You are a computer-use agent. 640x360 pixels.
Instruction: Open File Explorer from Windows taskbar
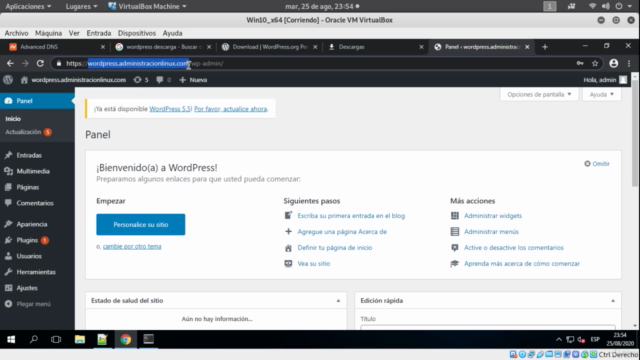point(80,339)
